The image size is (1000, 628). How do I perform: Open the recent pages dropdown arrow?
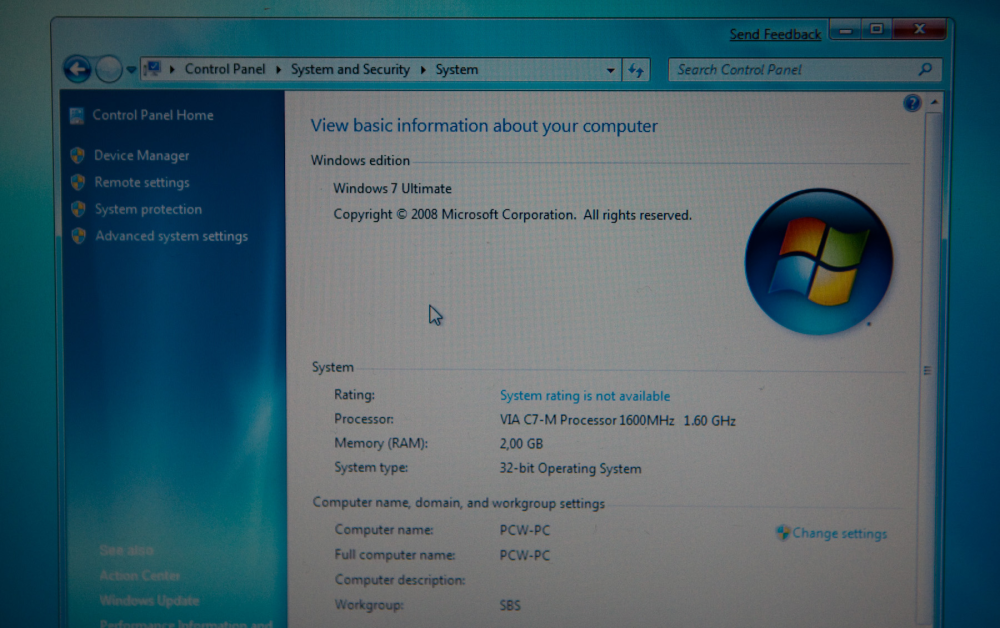[131, 69]
